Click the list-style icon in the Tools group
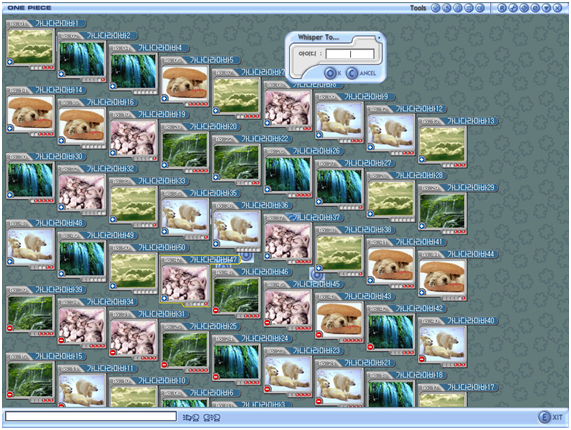 pos(469,8)
